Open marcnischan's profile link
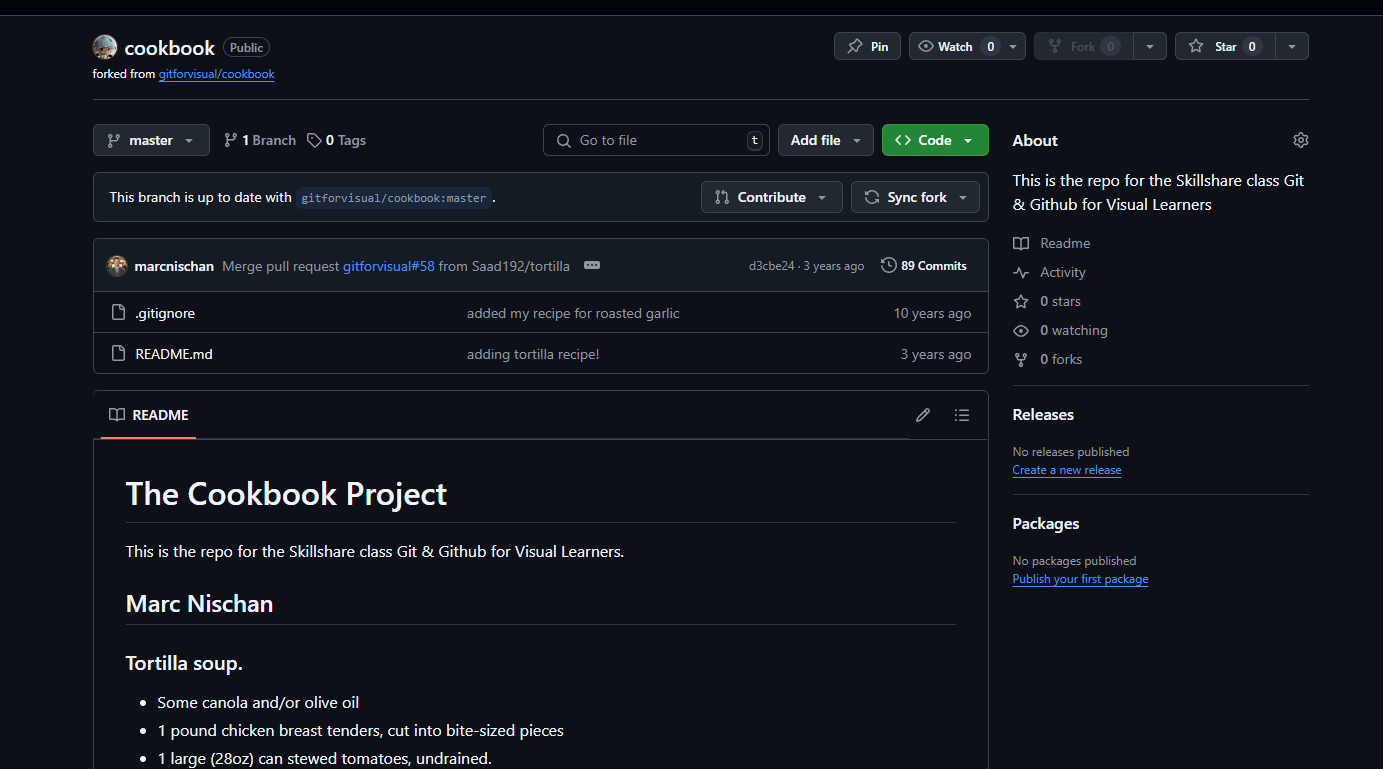Image resolution: width=1383 pixels, height=769 pixels. tap(174, 266)
